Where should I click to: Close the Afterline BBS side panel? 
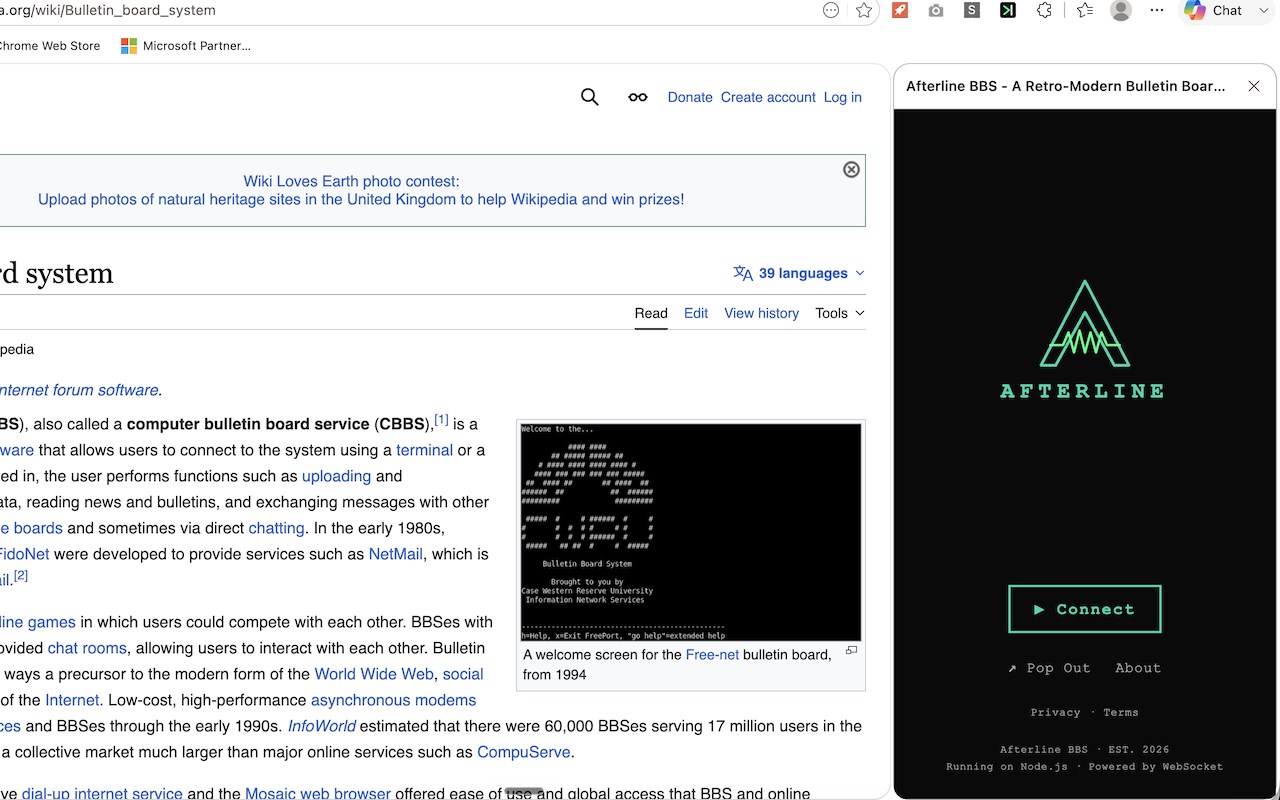(x=1254, y=86)
